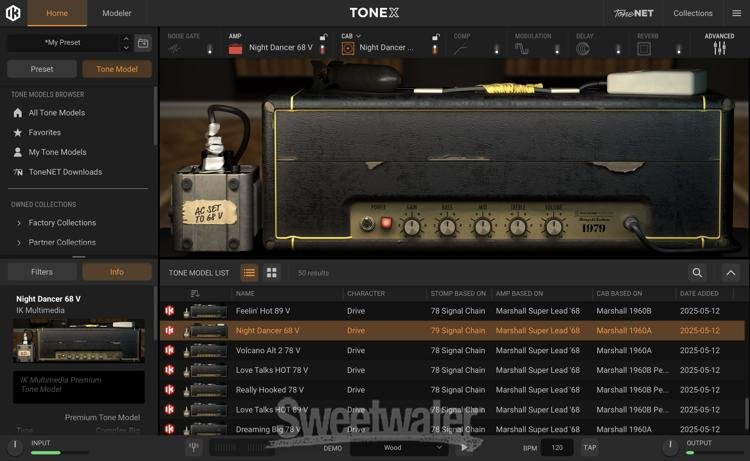750x461 pixels.
Task: Sort list by Character column
Action: (366, 293)
